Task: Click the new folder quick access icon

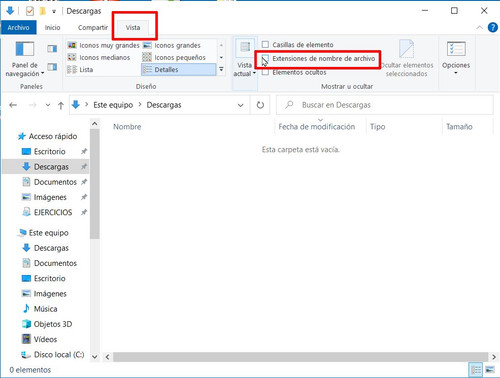Action: (x=43, y=11)
